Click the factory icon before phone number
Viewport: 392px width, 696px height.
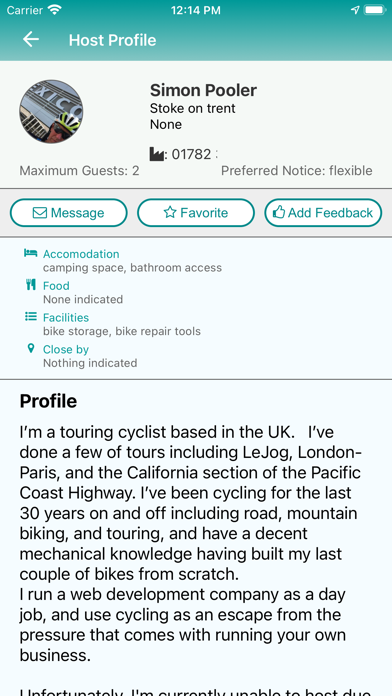click(157, 154)
